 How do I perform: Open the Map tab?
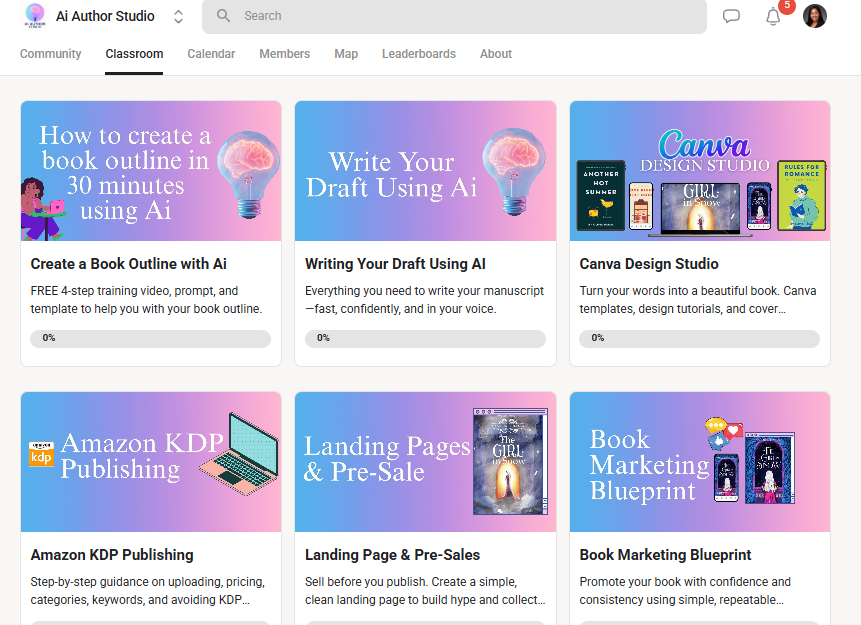346,54
